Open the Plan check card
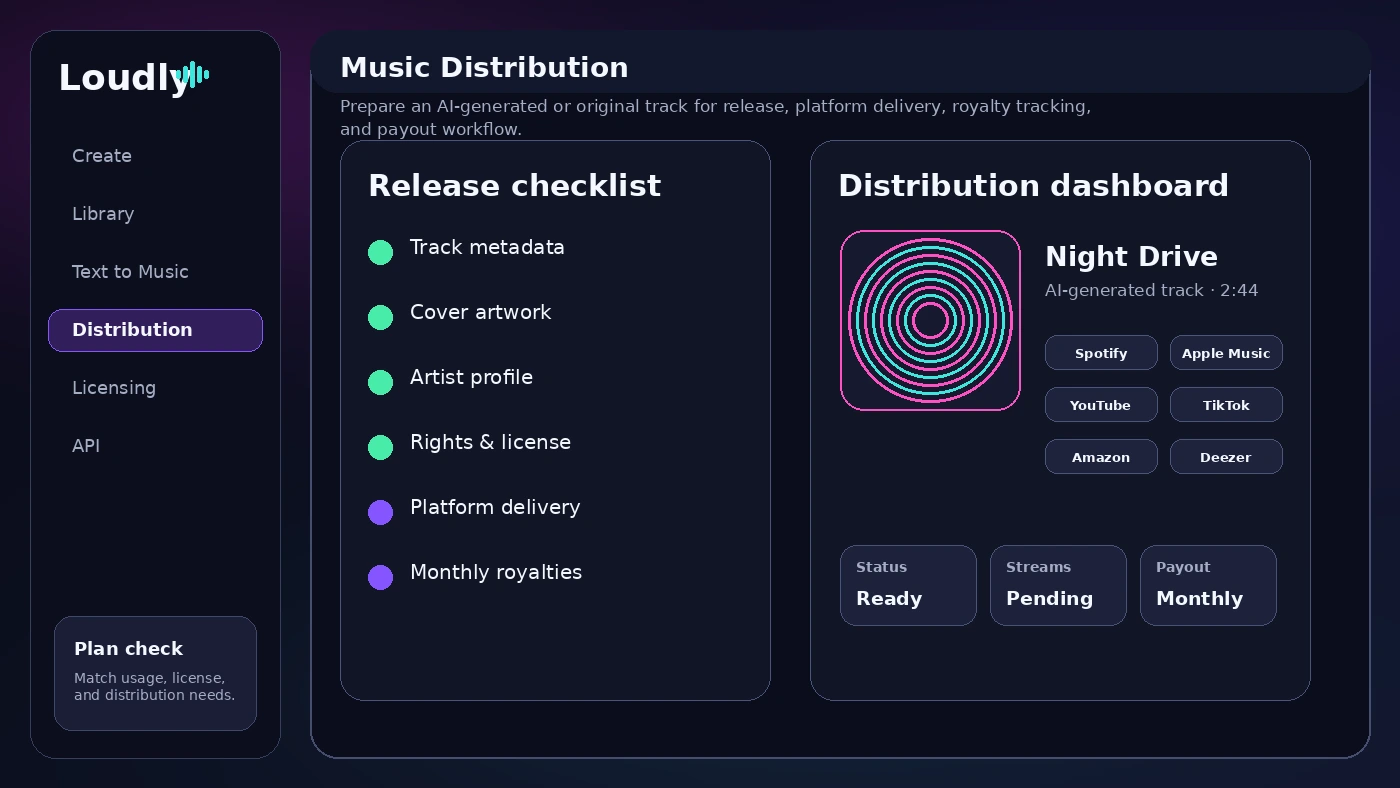 (155, 673)
